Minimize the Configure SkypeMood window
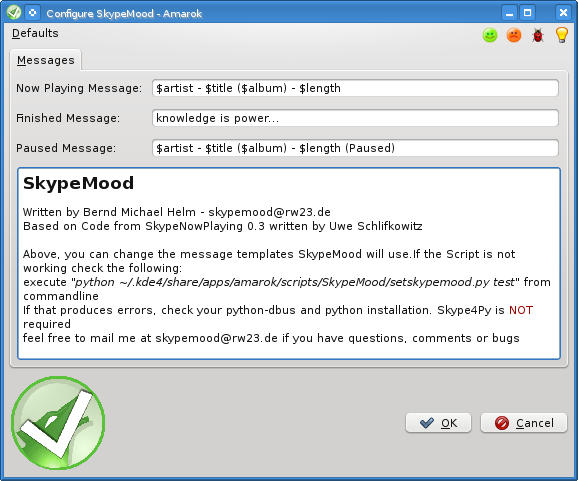The image size is (578, 481). pos(509,13)
